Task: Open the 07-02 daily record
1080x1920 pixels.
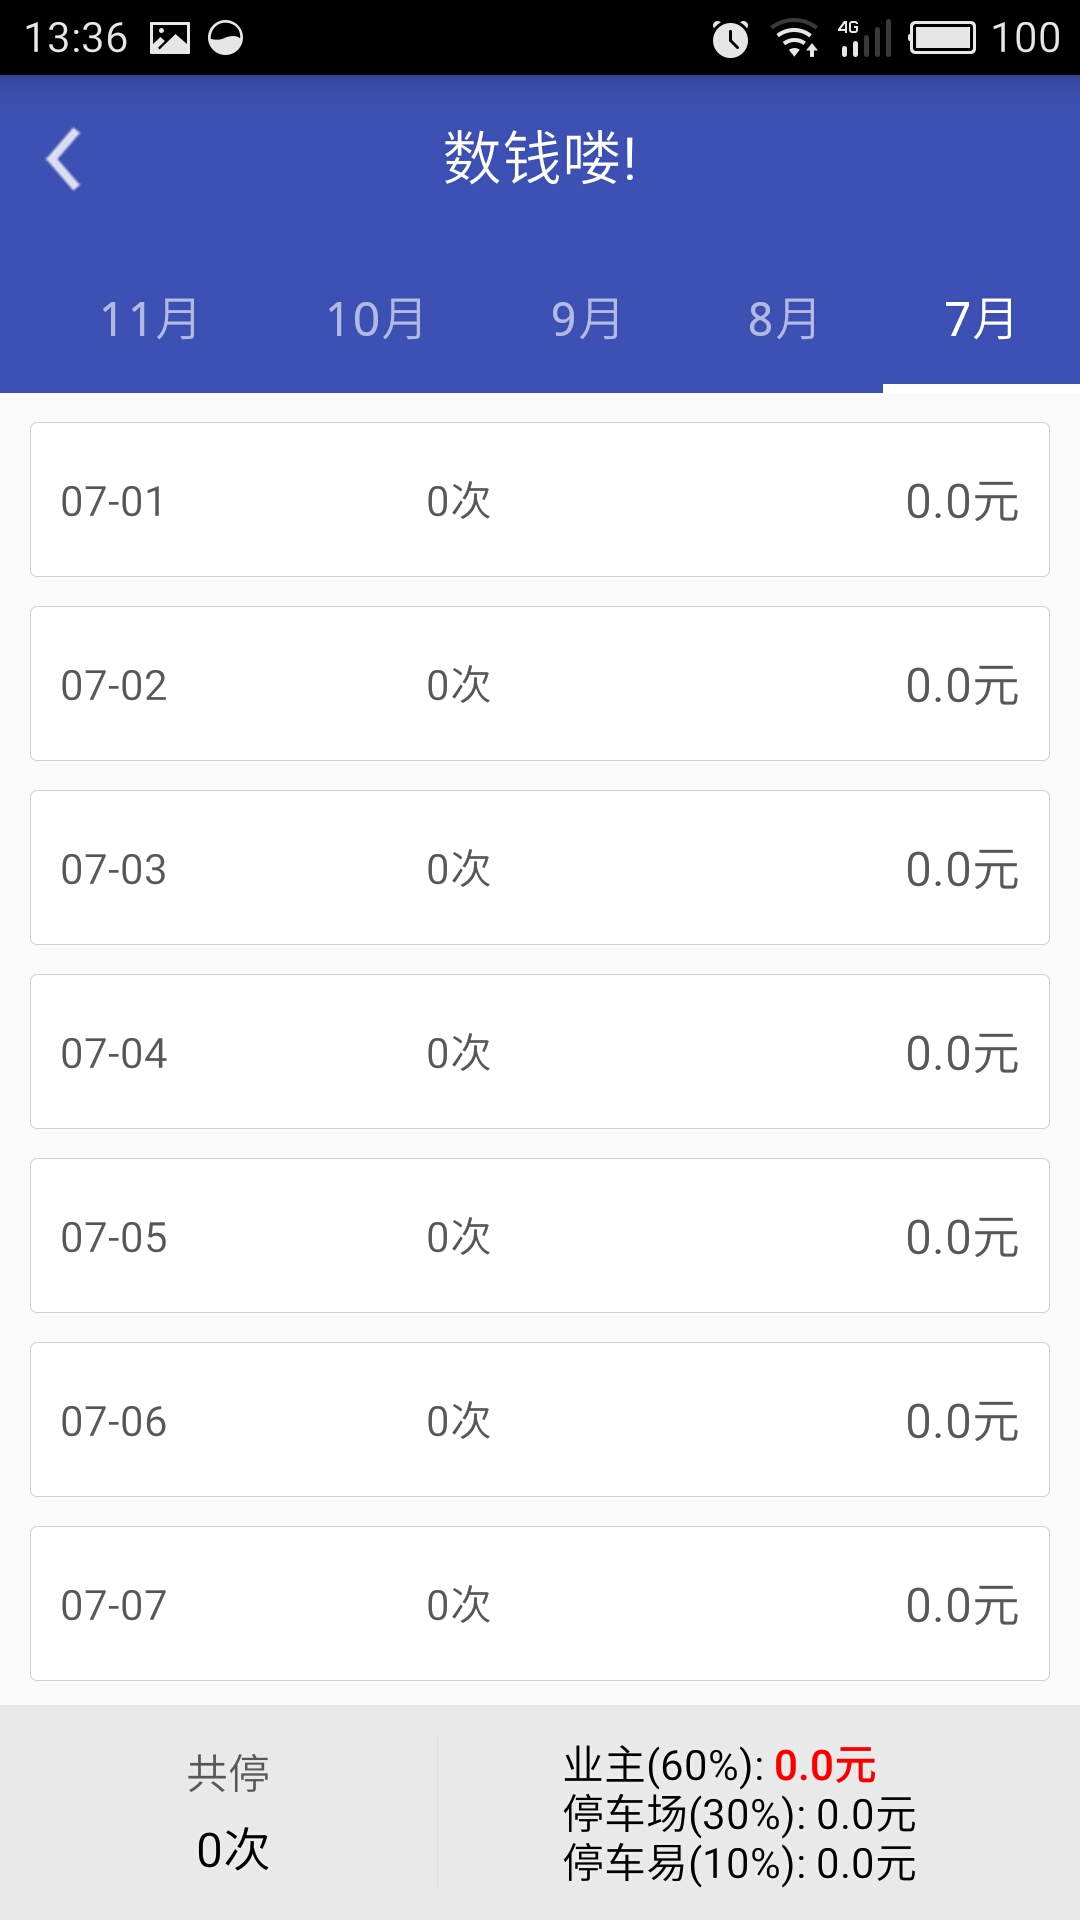Action: coord(540,684)
